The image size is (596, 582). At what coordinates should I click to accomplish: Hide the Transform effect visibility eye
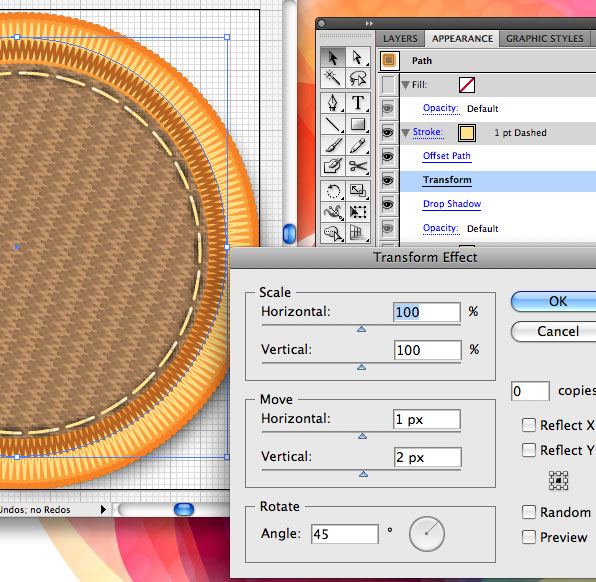(x=387, y=180)
